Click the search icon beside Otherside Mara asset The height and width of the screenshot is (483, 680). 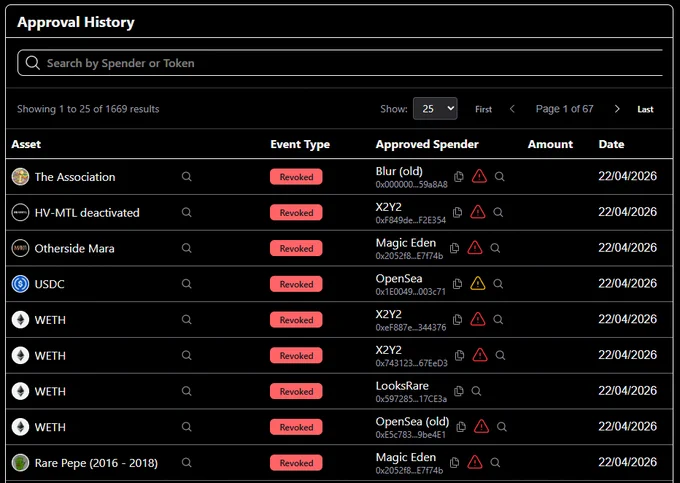click(x=186, y=248)
